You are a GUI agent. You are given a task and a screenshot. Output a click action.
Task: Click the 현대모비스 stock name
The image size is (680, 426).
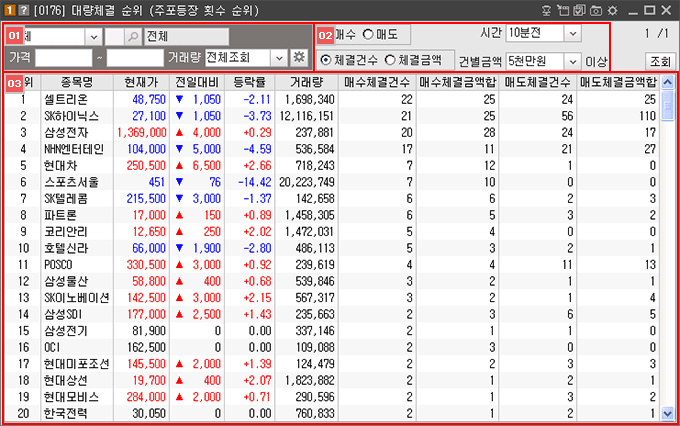click(71, 397)
